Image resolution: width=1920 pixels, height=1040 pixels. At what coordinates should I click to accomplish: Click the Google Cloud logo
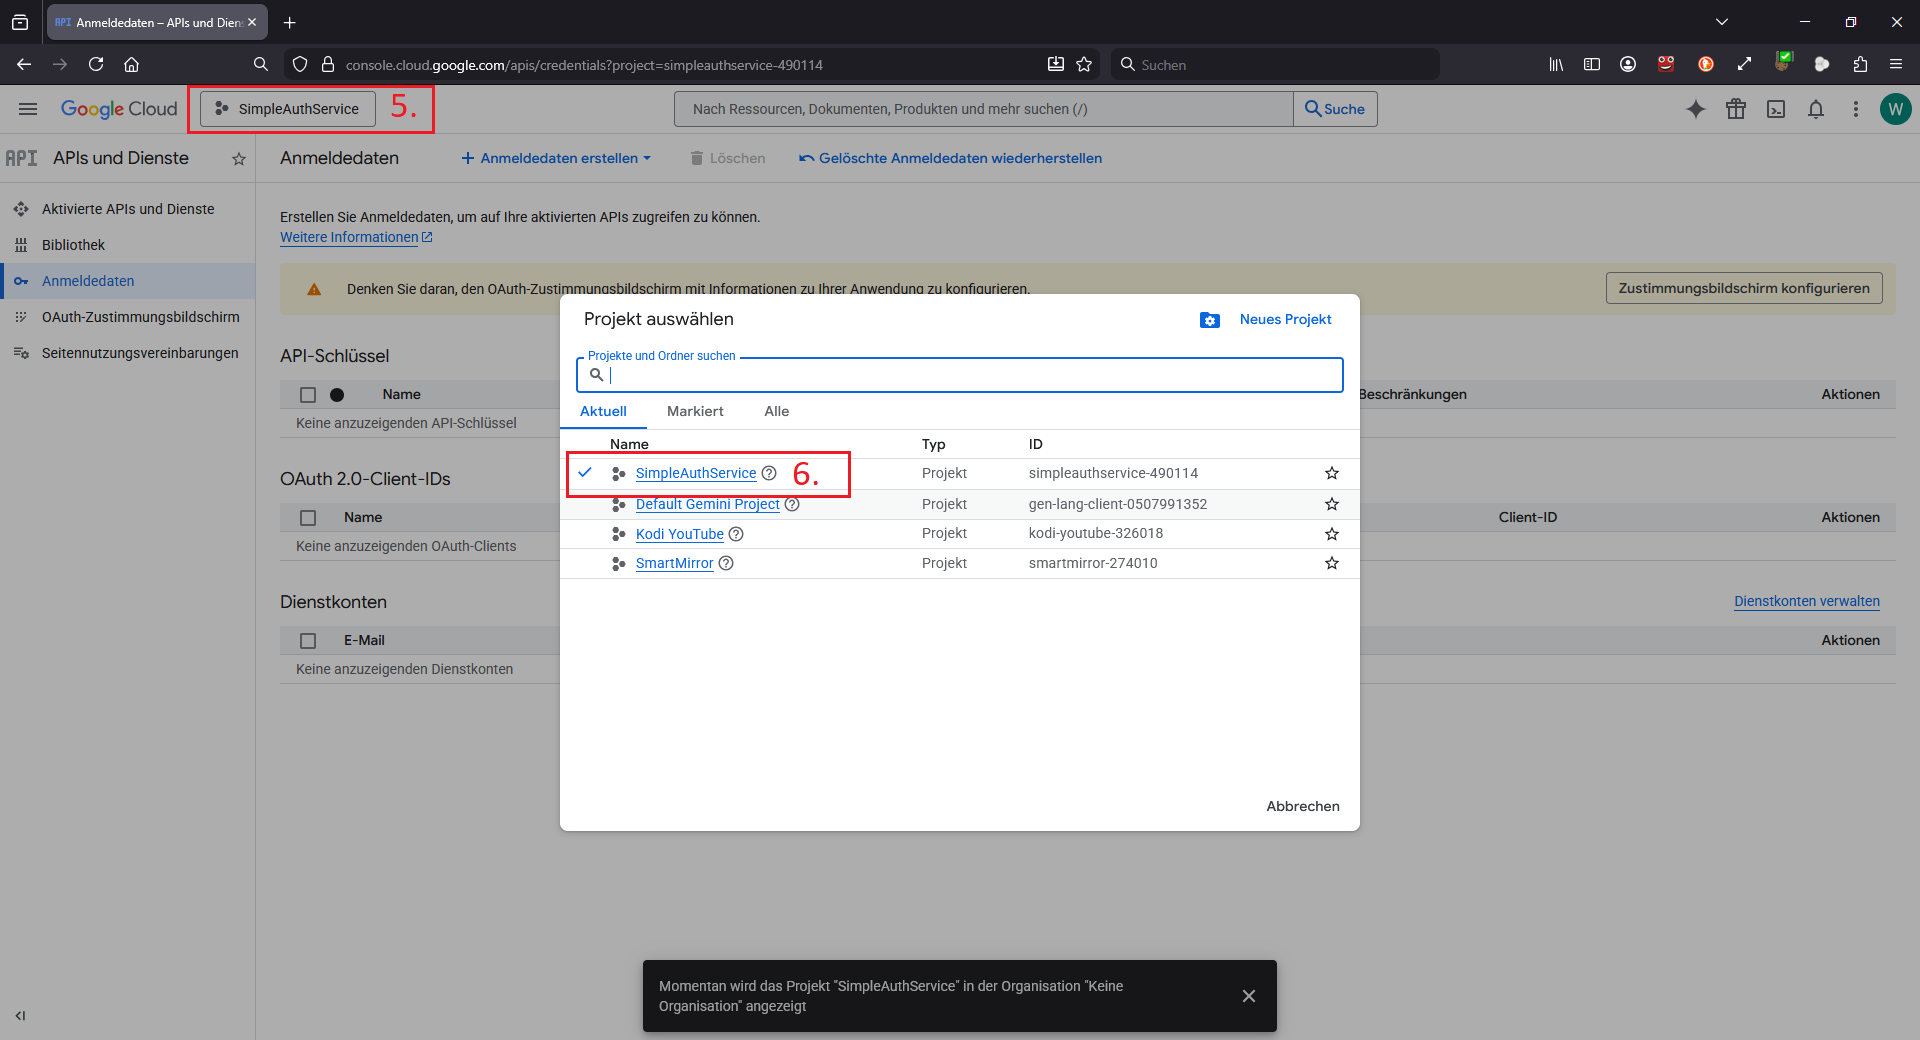(x=119, y=109)
